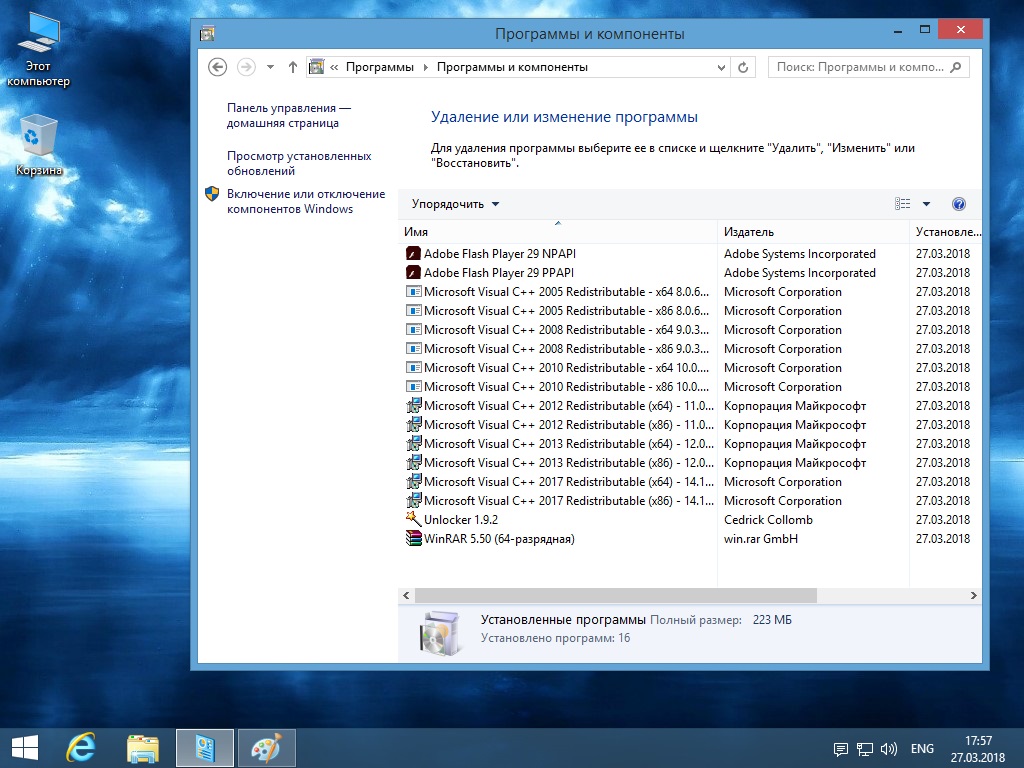Click publisher win.rar GmbH cell
This screenshot has width=1024, height=768.
pyautogui.click(x=761, y=538)
